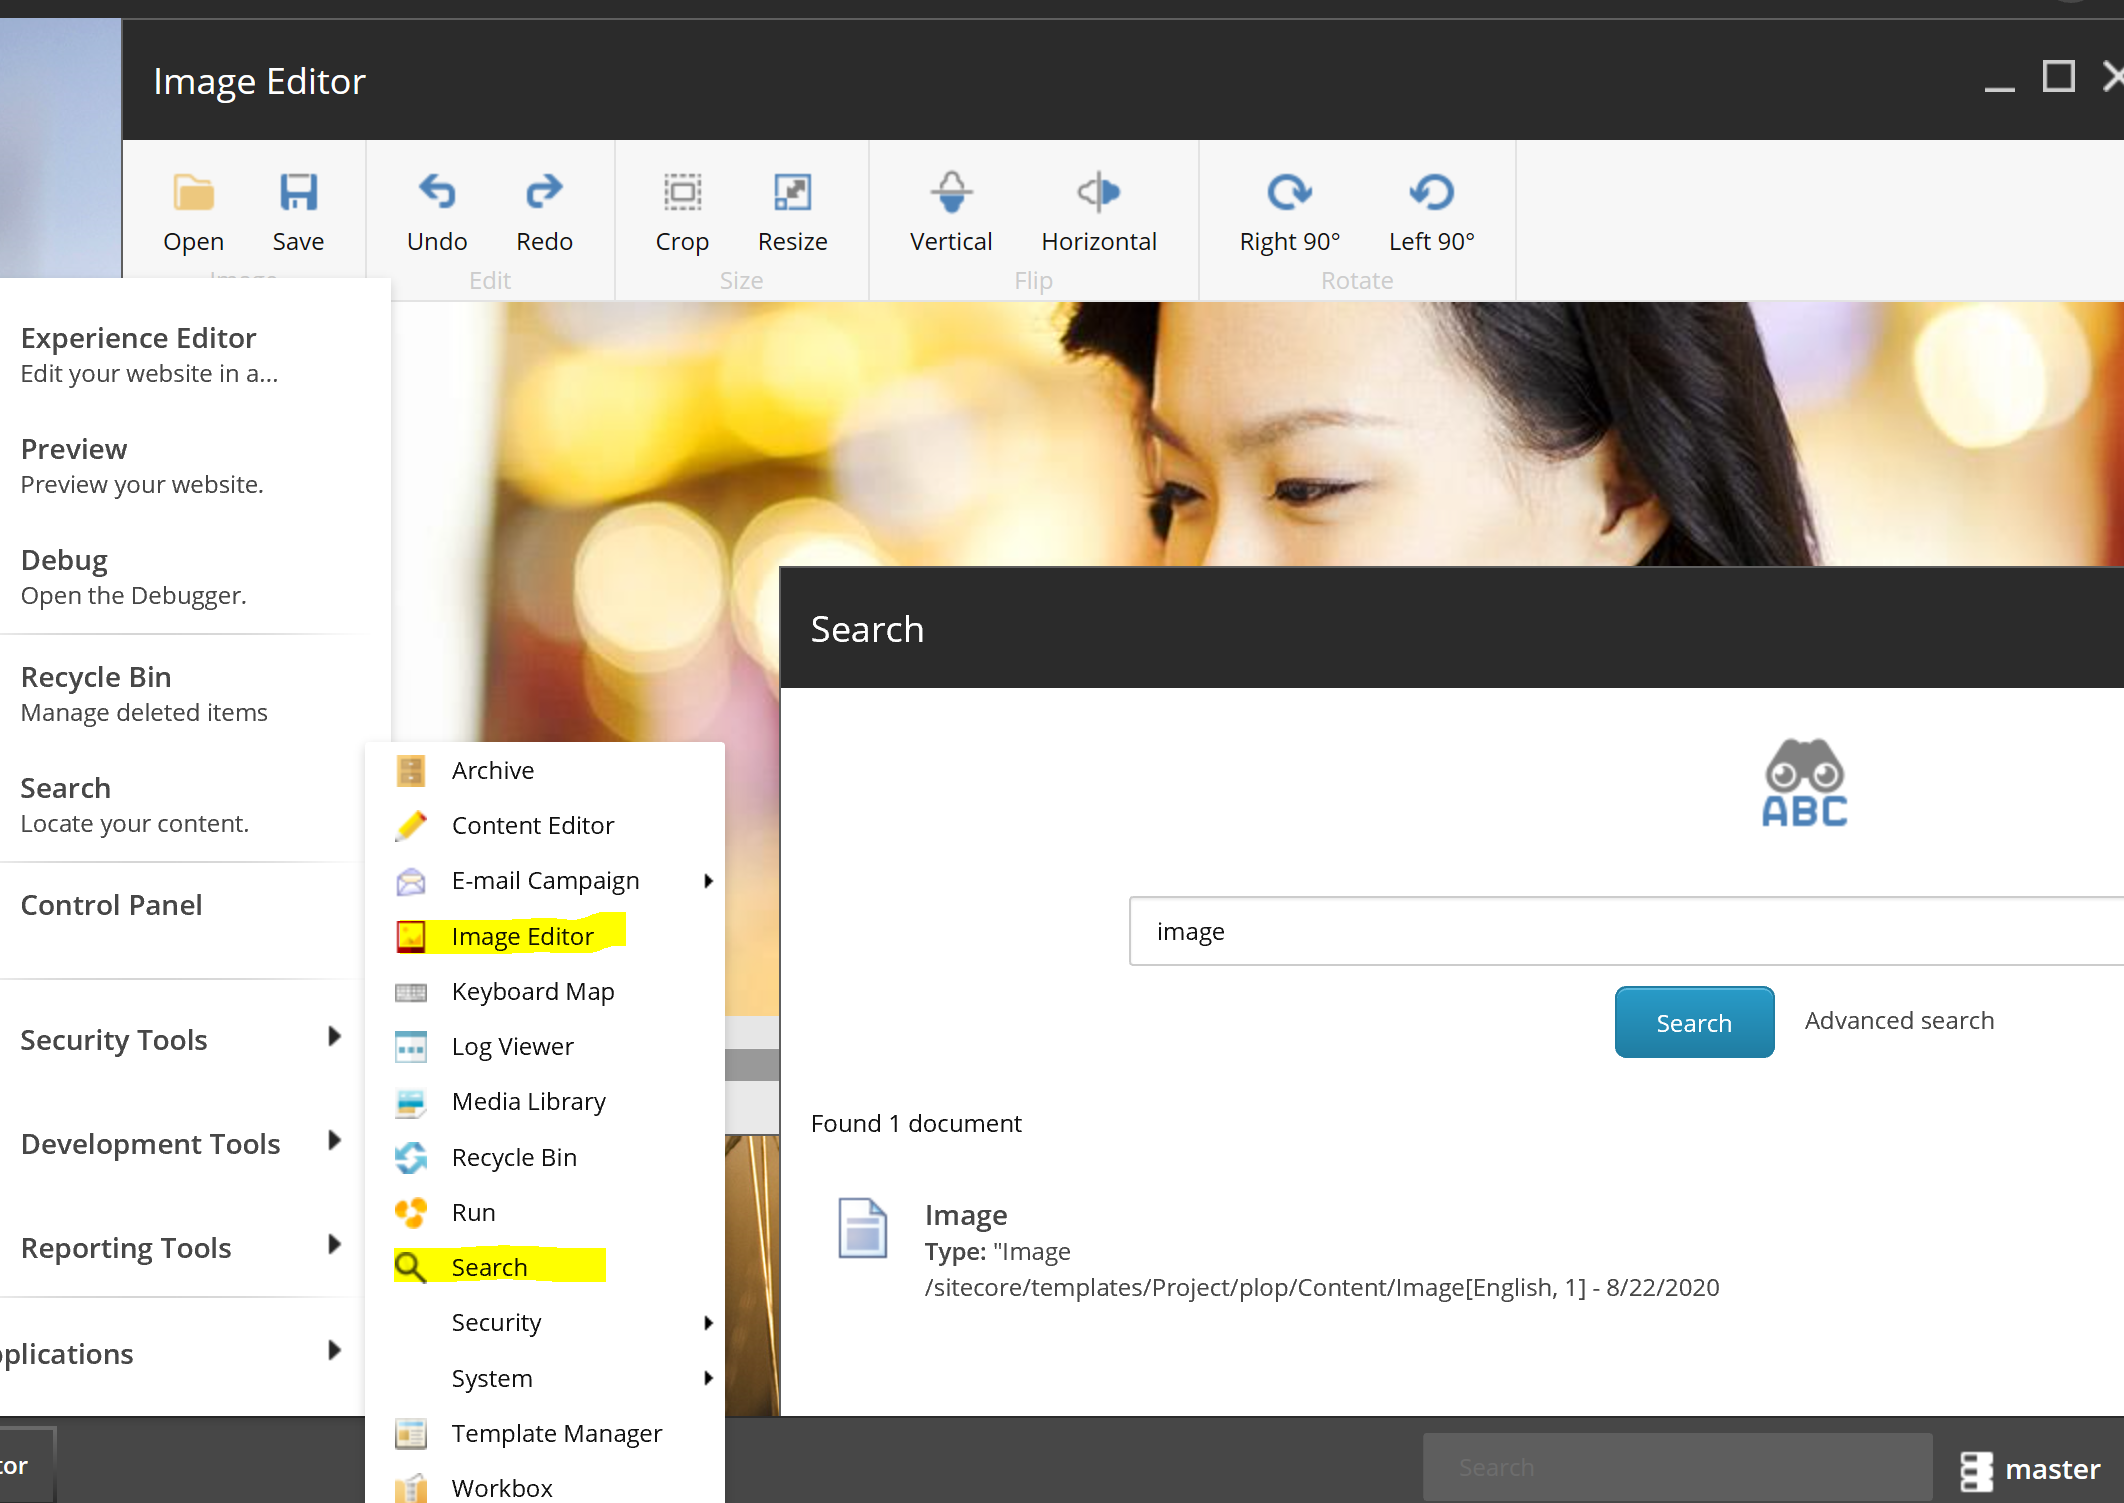Rotate image Right 90° icon
2124x1503 pixels.
(x=1289, y=191)
